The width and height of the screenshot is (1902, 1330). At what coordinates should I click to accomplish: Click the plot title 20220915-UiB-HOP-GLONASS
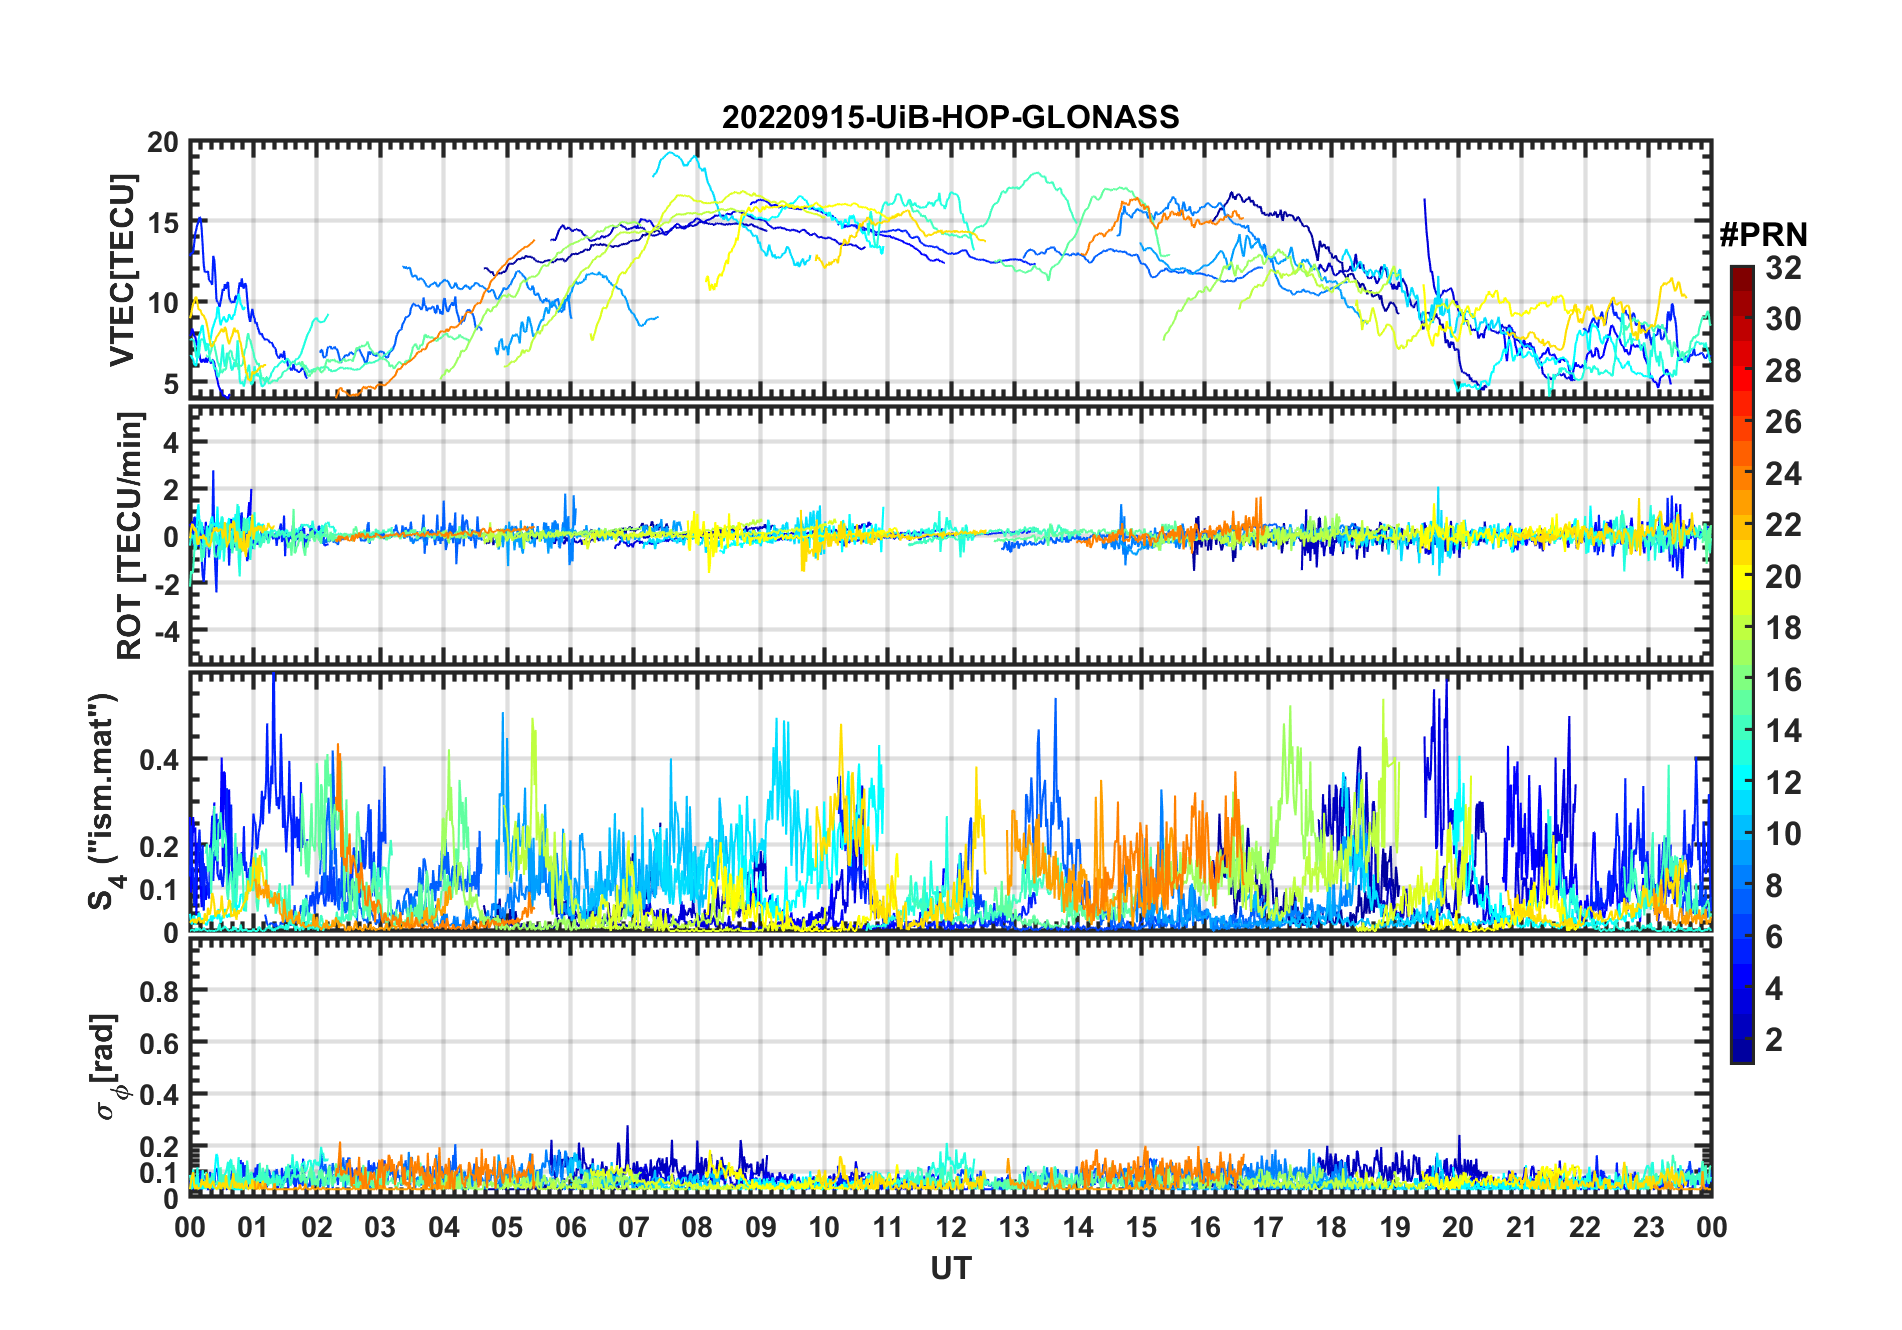(950, 117)
